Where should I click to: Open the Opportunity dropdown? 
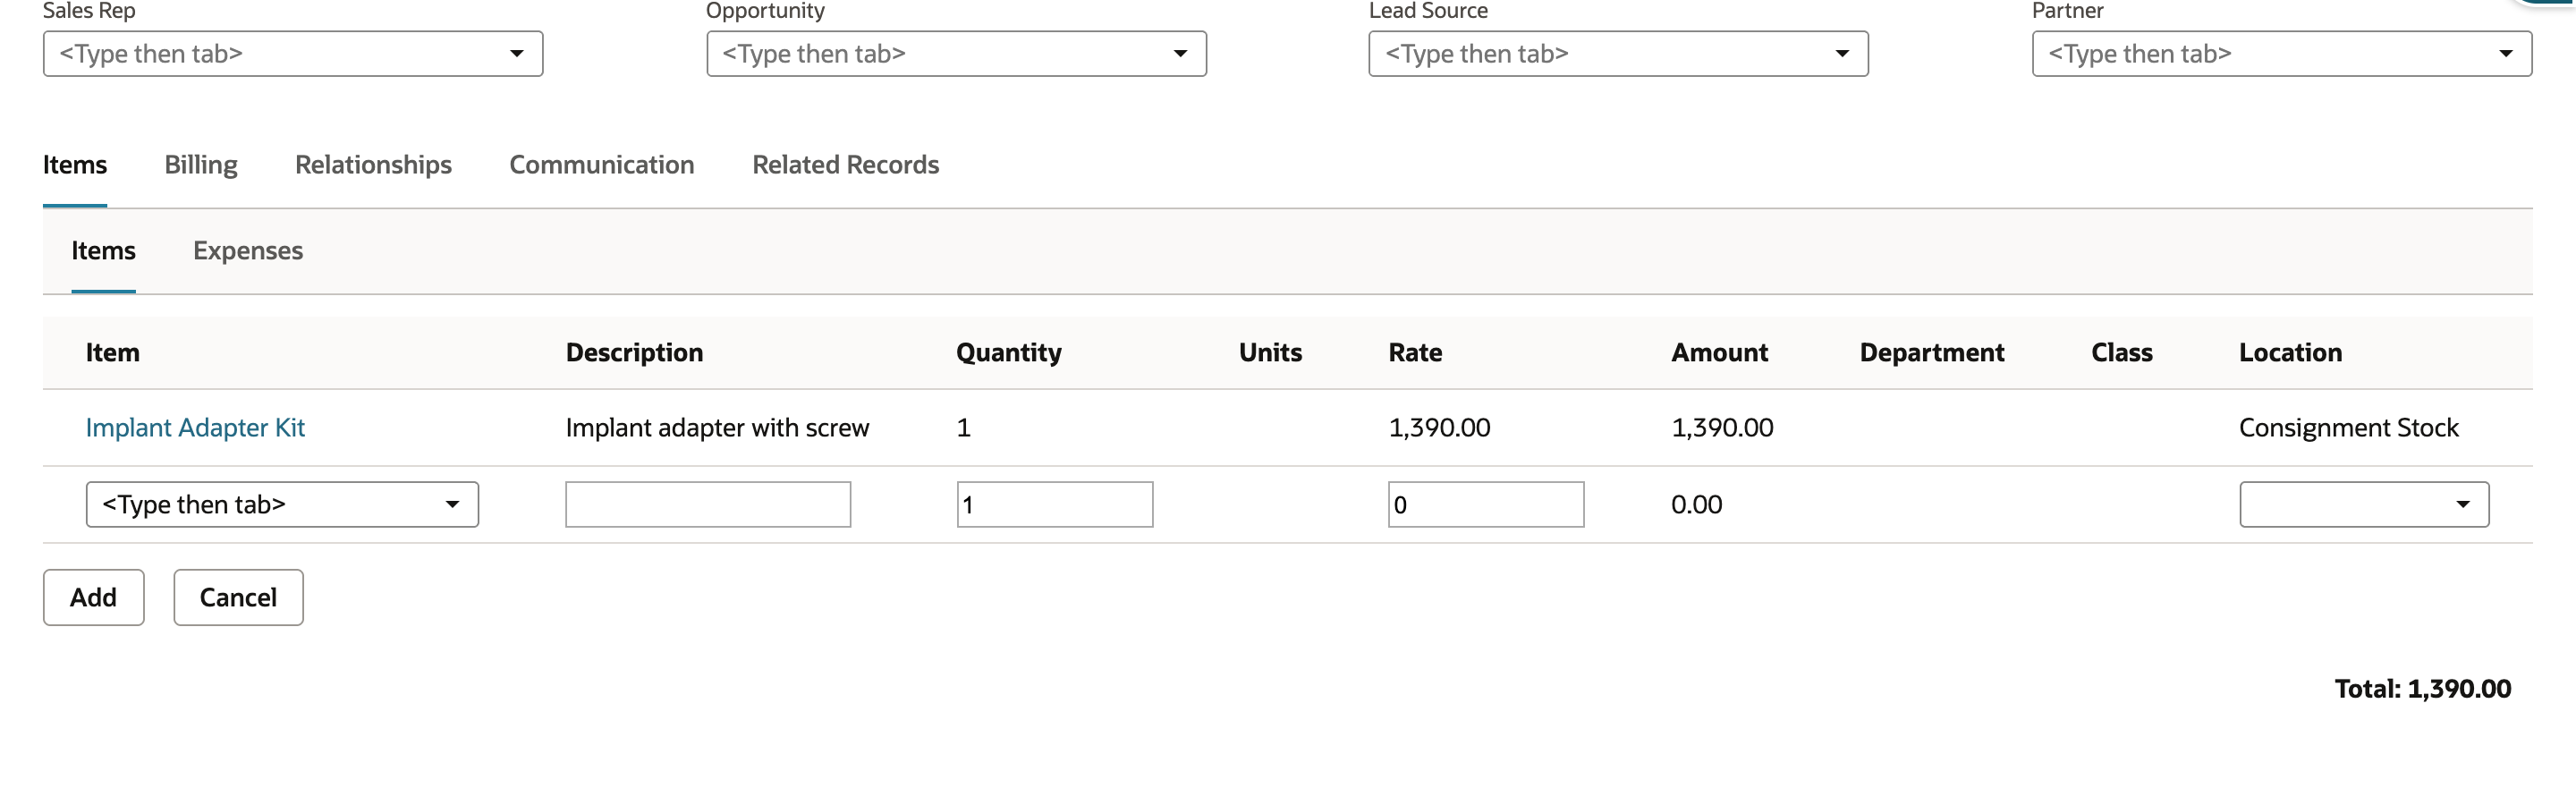click(956, 54)
